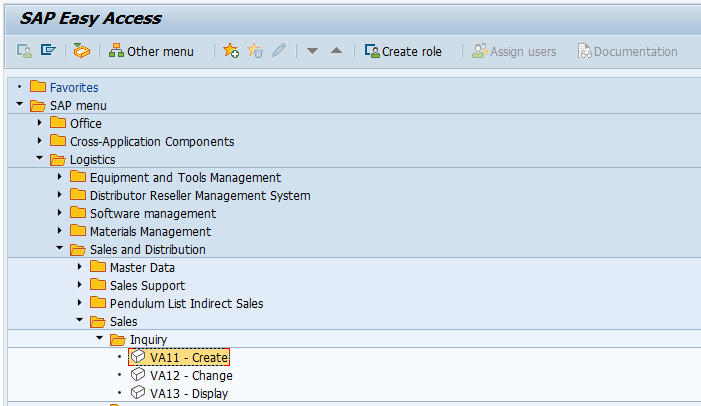Click the Office folder icon
The image size is (701, 406).
[58, 122]
